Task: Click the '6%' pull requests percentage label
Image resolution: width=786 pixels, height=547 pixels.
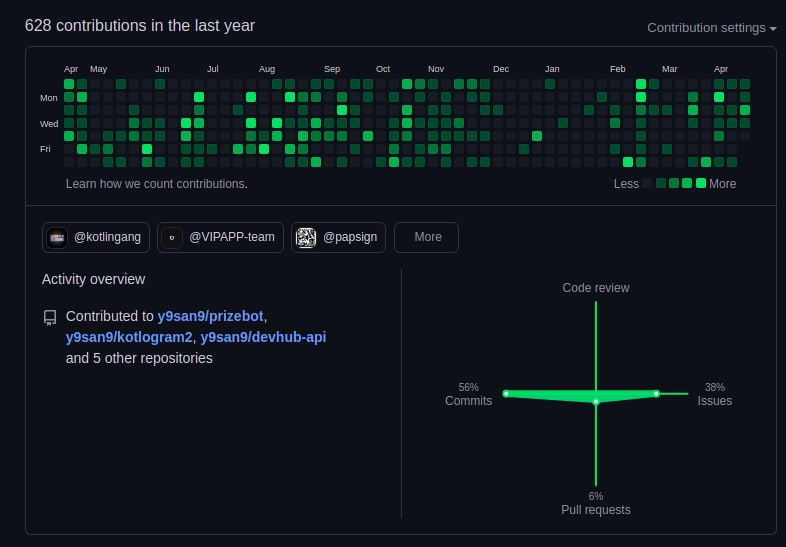Action: click(x=596, y=496)
